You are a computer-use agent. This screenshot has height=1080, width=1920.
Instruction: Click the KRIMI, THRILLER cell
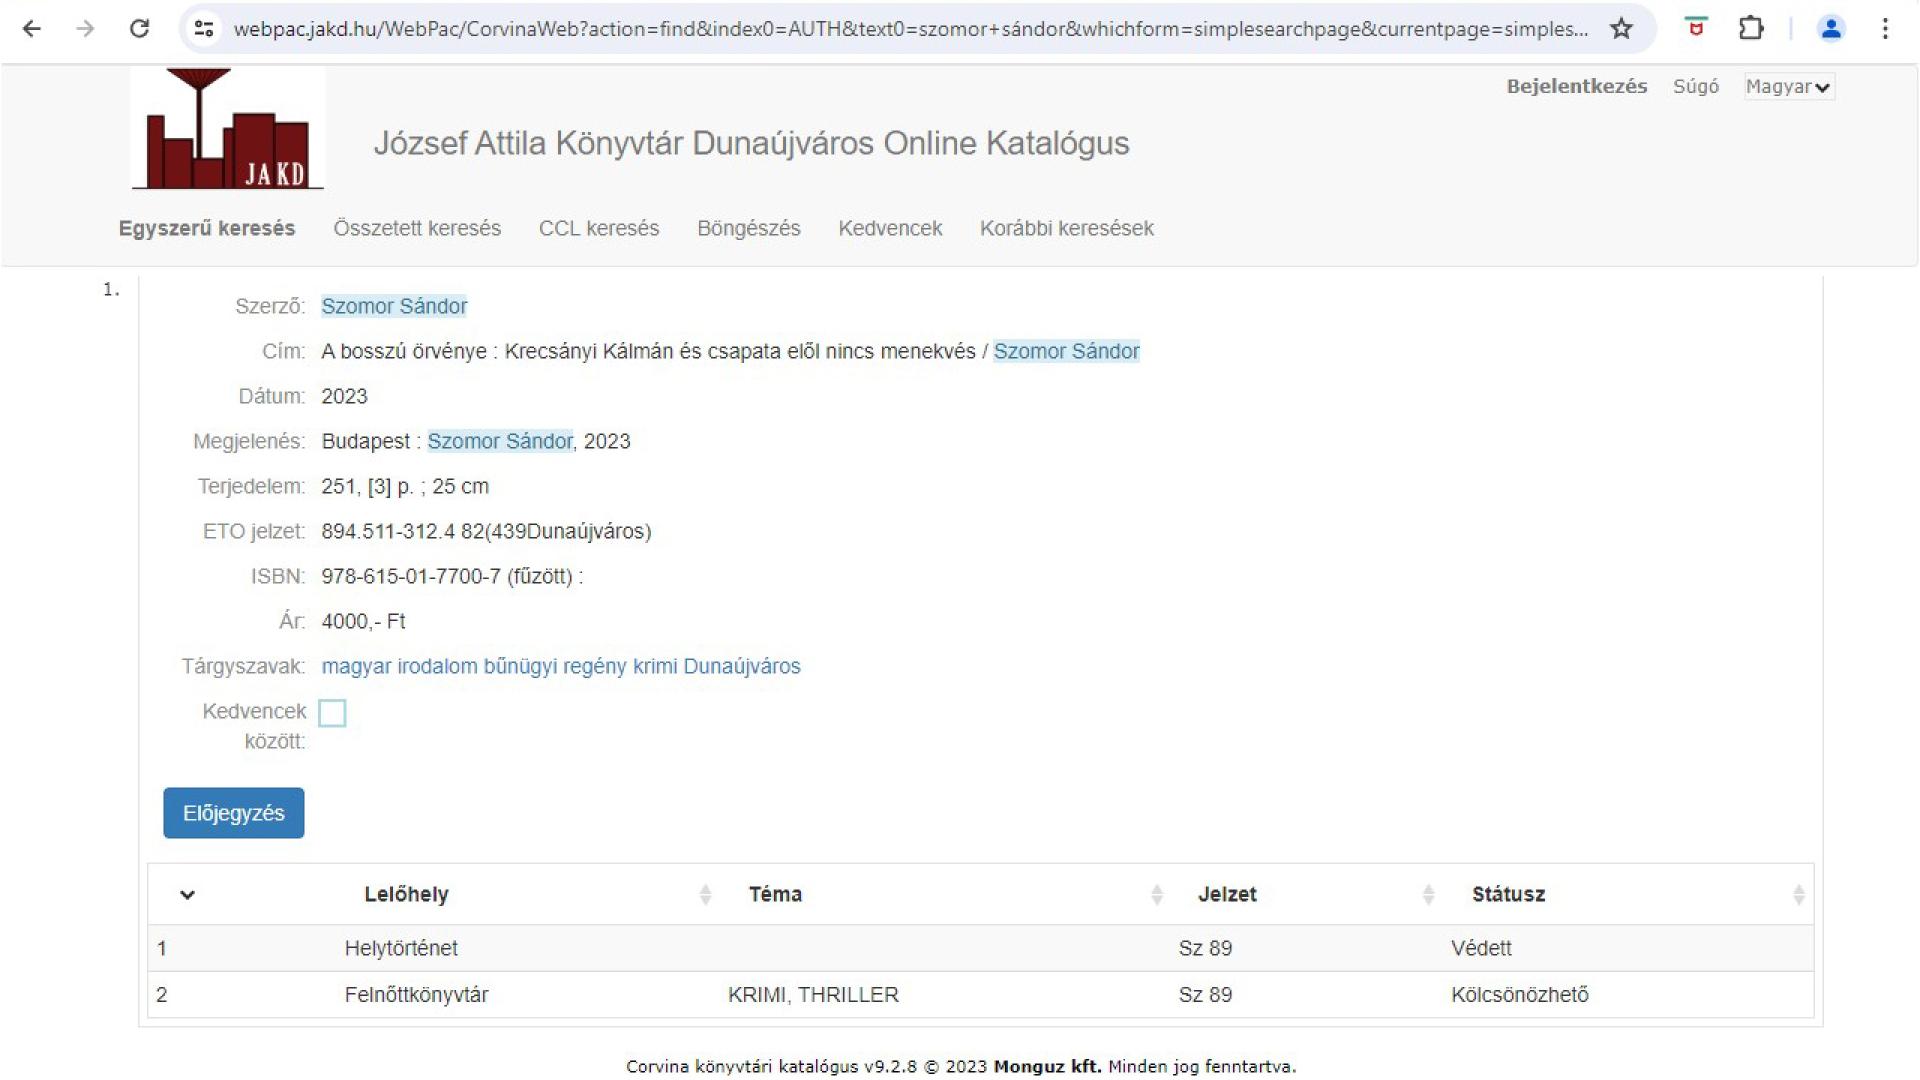(x=813, y=995)
